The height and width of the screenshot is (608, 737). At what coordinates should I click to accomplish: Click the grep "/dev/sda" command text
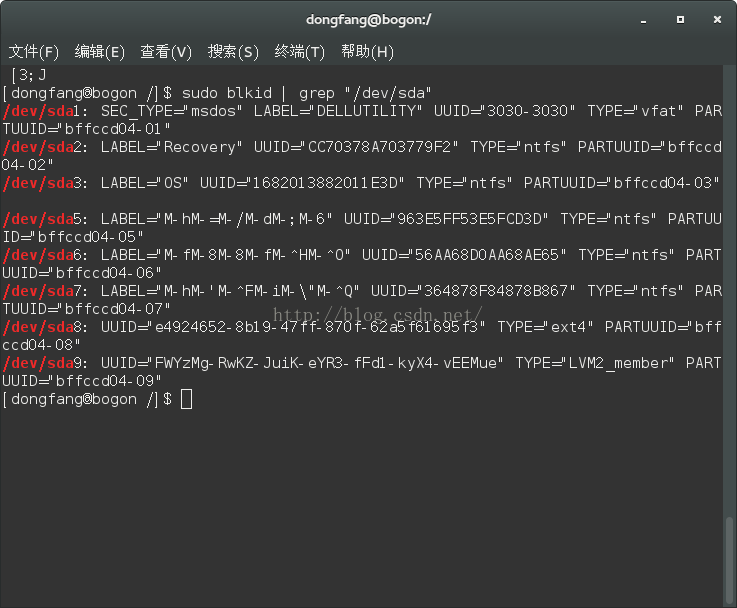(x=365, y=93)
